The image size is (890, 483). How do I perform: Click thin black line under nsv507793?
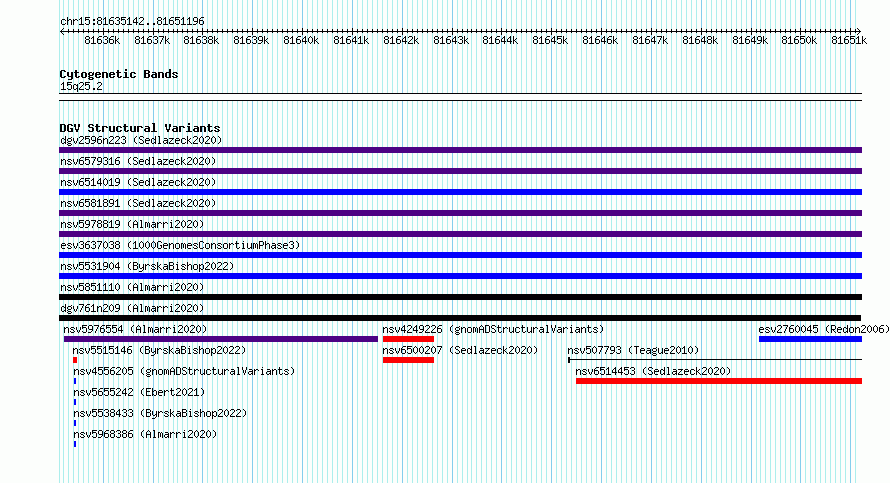[x=715, y=360]
